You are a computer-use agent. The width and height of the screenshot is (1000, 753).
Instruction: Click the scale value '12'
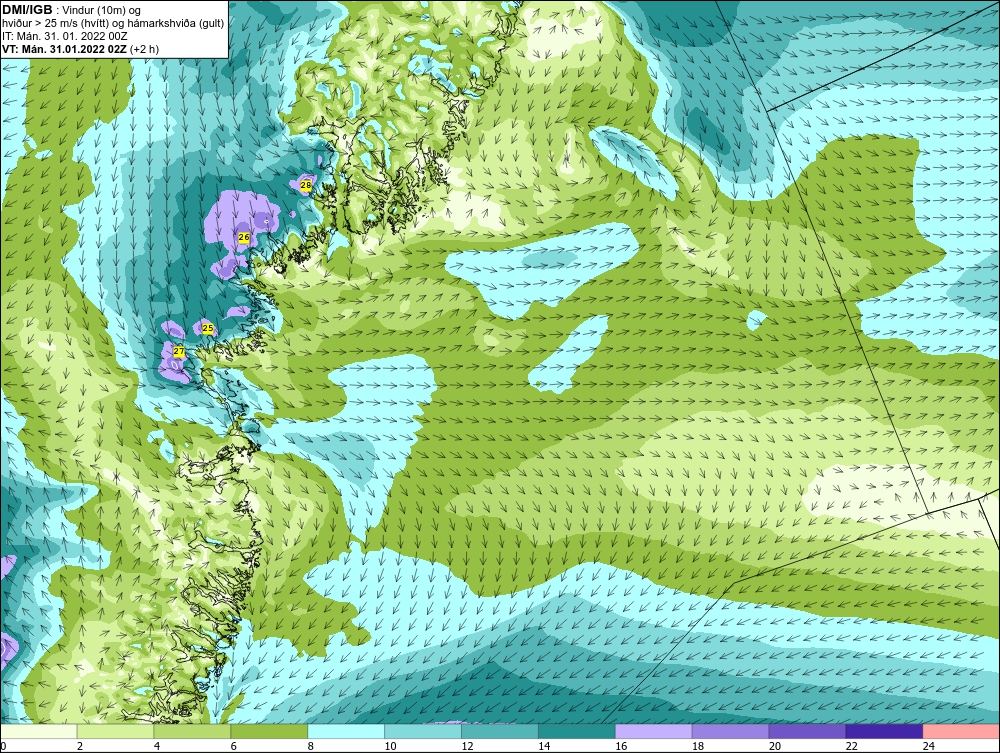pyautogui.click(x=467, y=746)
